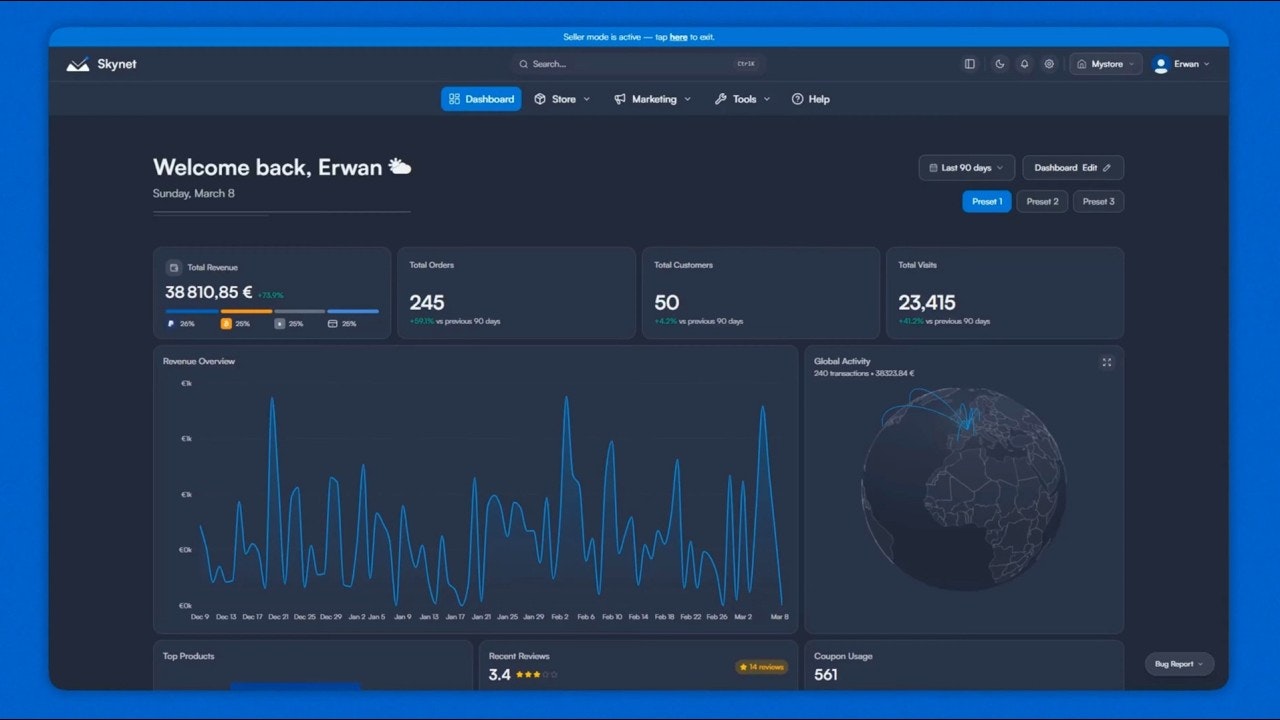Open the Mystore store selector dropdown

[x=1106, y=64]
